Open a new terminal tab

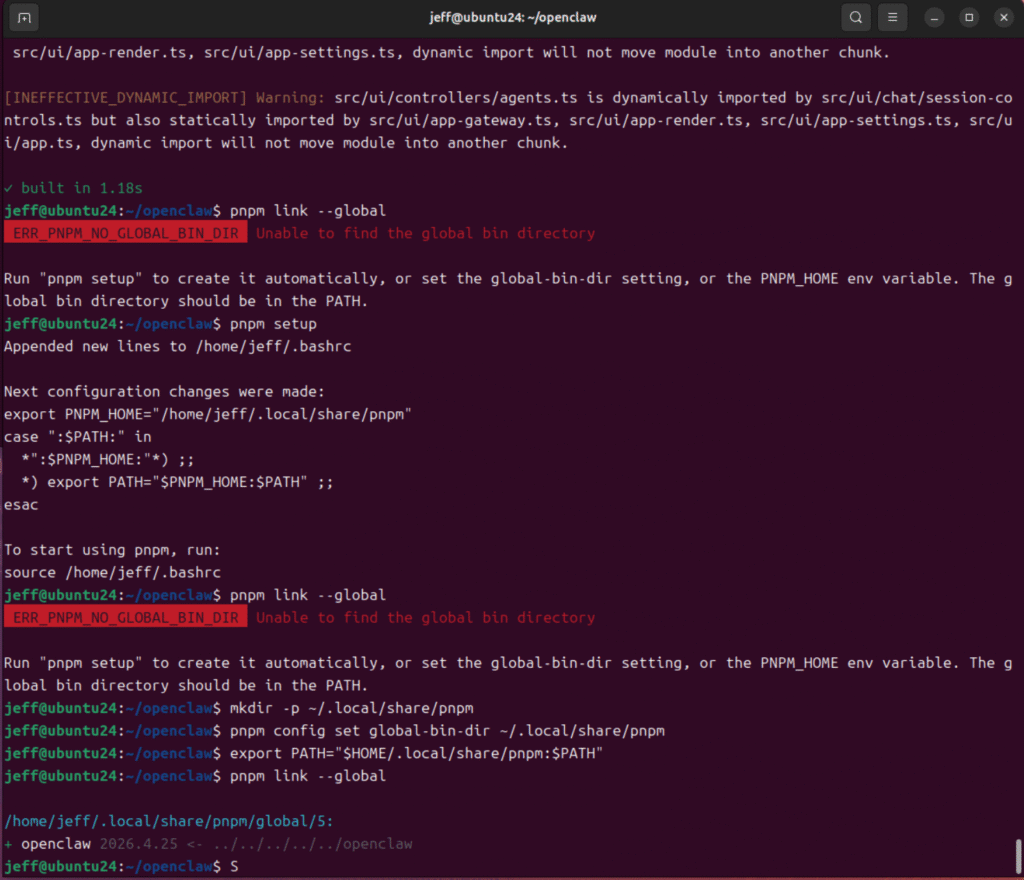[25, 17]
